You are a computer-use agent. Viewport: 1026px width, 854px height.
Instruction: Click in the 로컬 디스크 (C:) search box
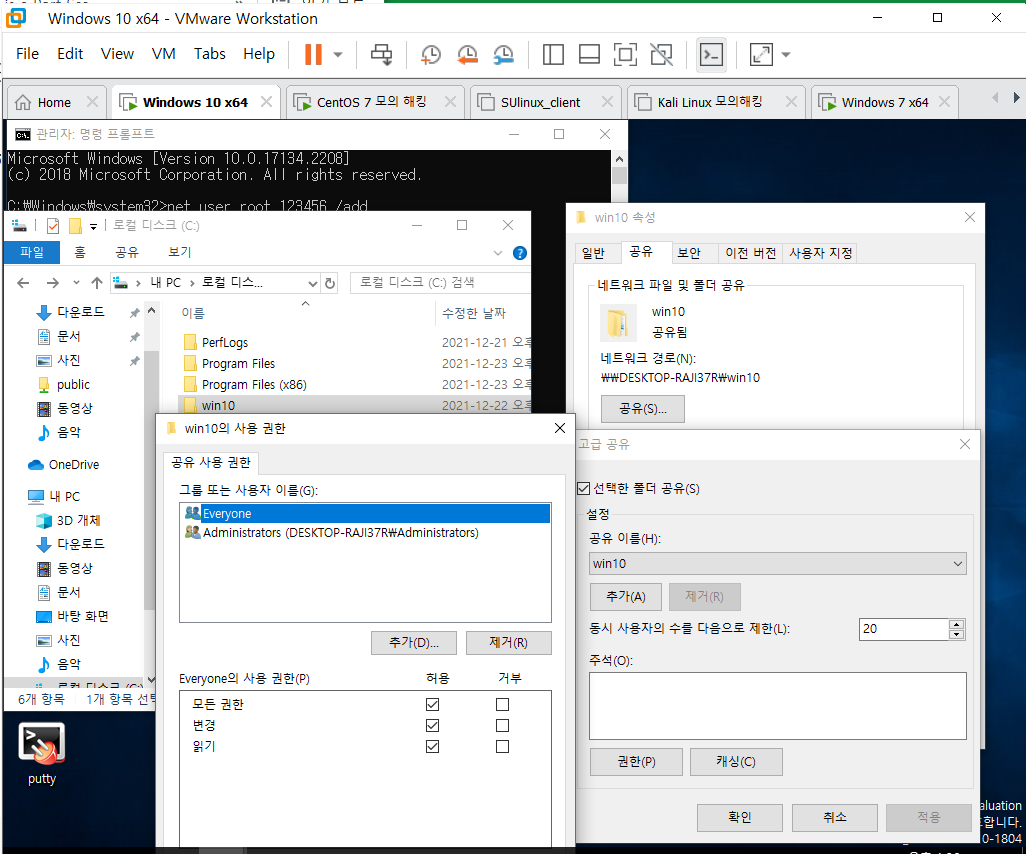click(440, 282)
